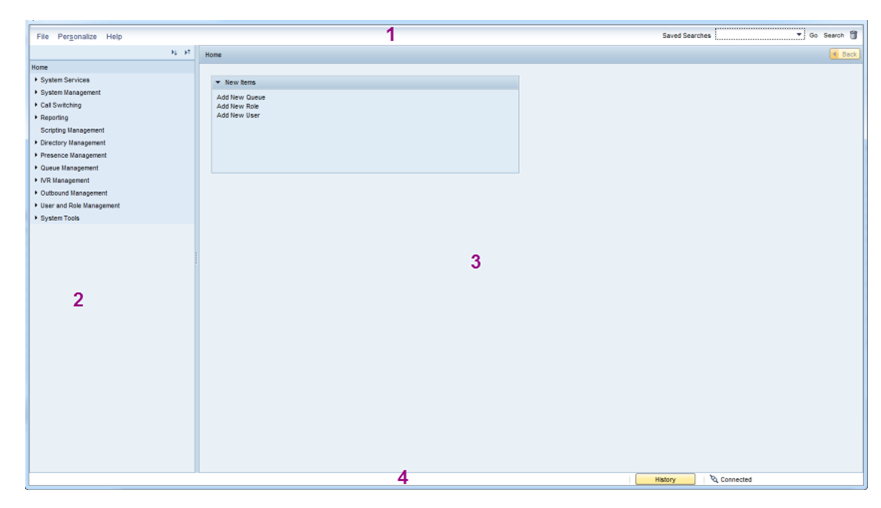Expand User and Role Management node
The height and width of the screenshot is (508, 881).
tap(36, 206)
